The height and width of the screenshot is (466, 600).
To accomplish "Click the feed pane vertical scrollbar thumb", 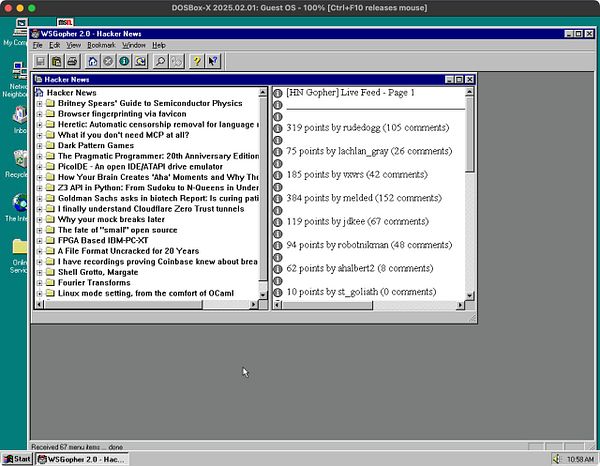I will [470, 134].
